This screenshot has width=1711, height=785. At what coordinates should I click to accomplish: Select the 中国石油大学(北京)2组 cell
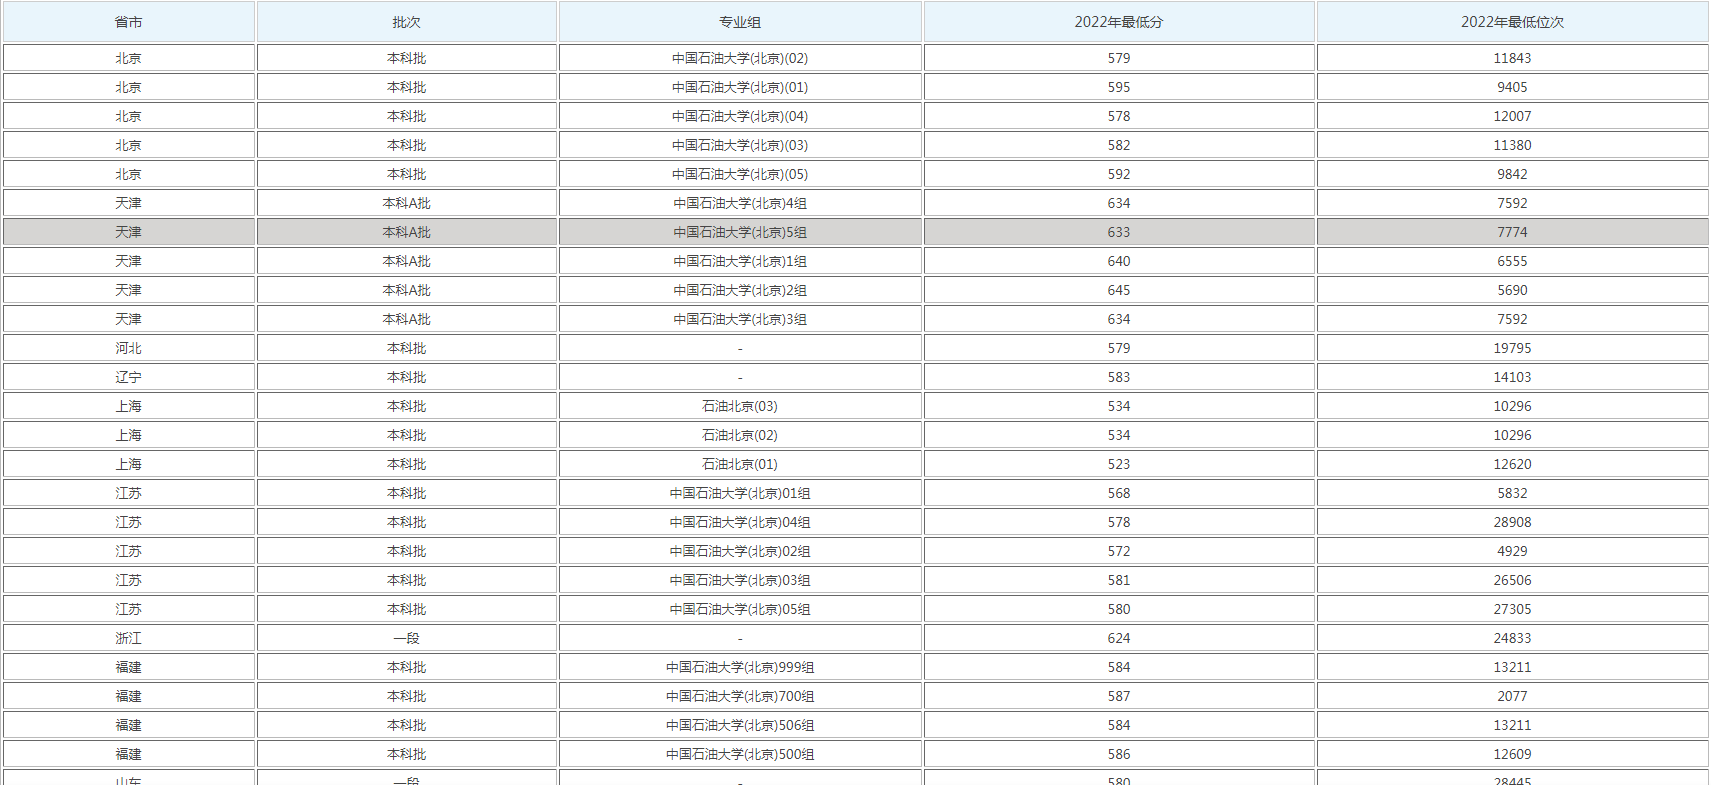point(740,290)
